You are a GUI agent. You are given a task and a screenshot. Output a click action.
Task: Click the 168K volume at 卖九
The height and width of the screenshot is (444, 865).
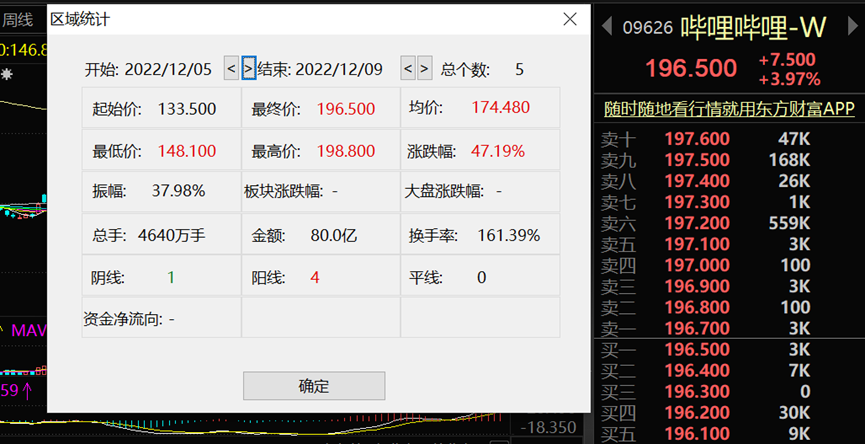(789, 160)
